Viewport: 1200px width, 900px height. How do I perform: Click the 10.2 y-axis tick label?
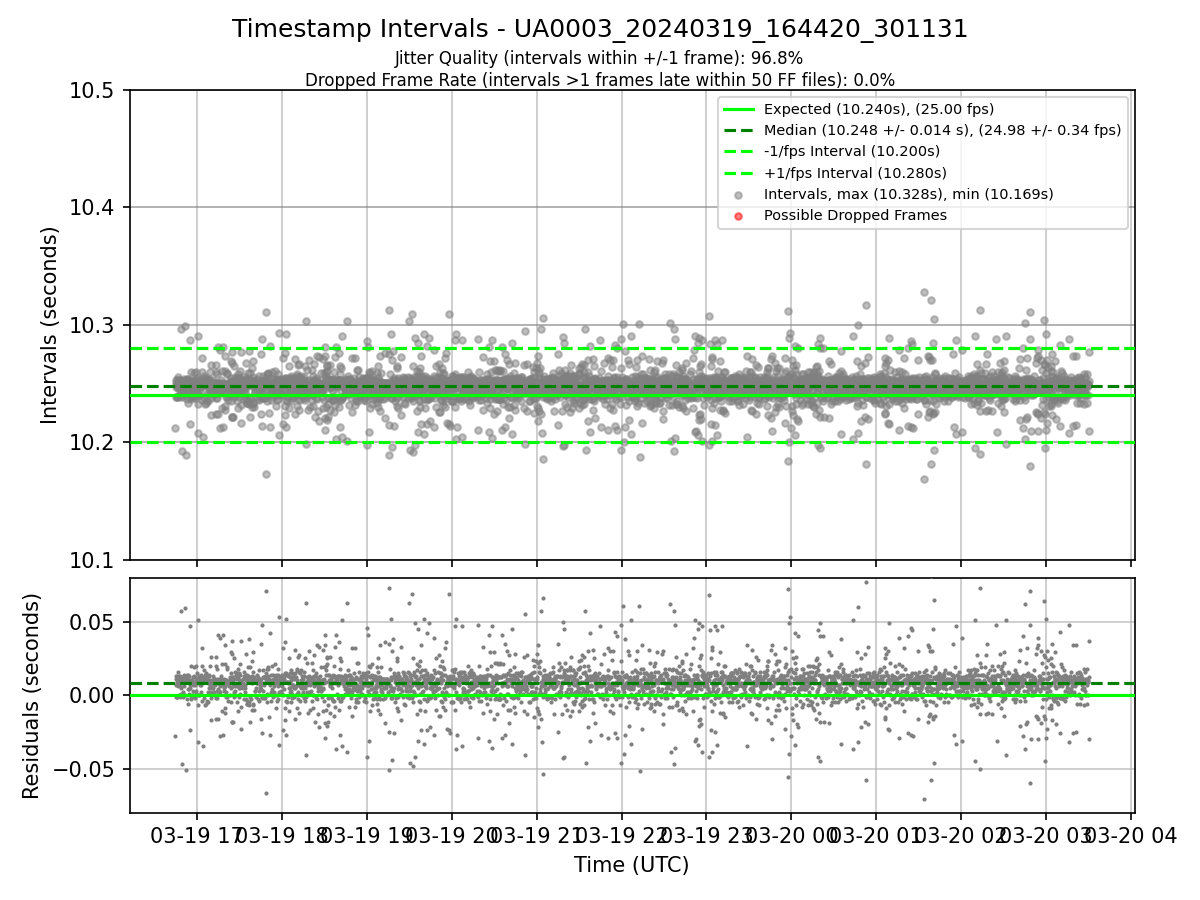click(x=94, y=443)
